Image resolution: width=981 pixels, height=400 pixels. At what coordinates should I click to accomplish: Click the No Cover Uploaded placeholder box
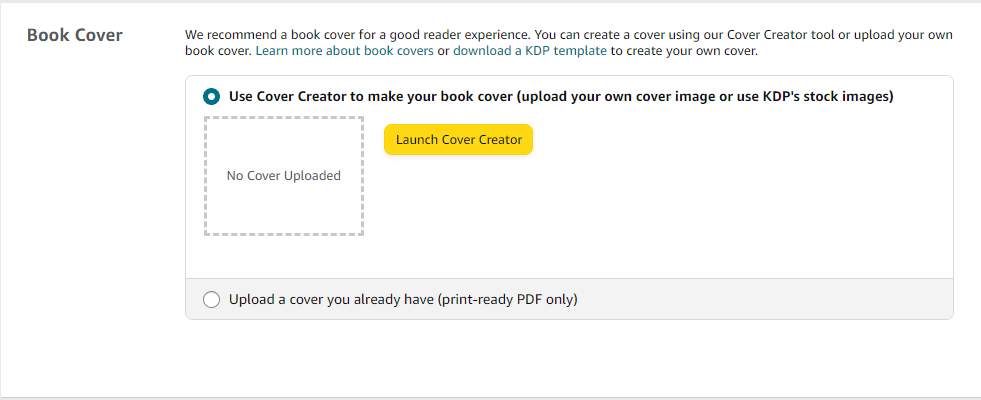tap(284, 176)
